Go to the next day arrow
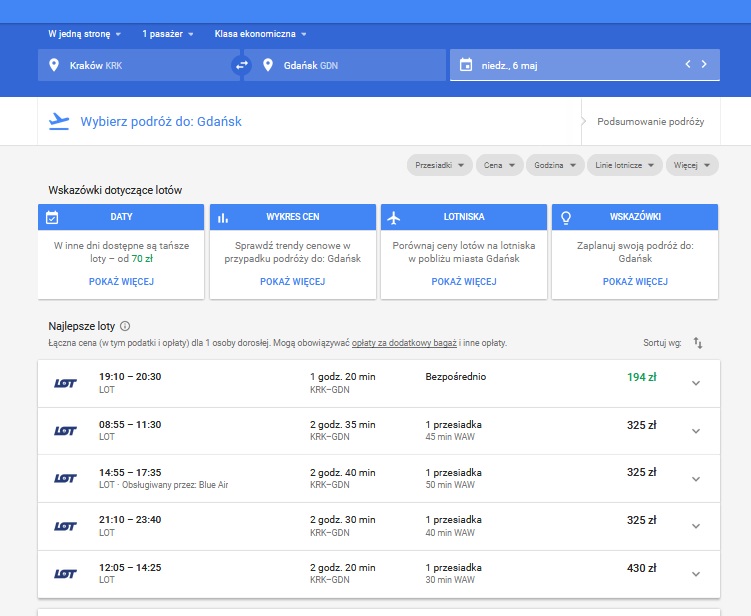 [704, 64]
